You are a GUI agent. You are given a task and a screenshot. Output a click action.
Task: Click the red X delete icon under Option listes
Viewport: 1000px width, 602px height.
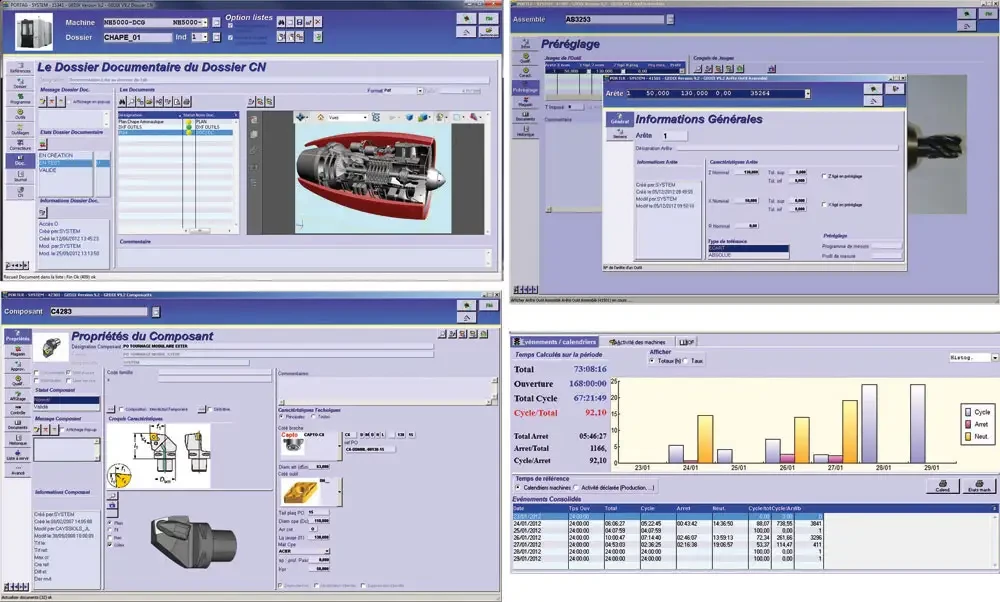coord(318,22)
